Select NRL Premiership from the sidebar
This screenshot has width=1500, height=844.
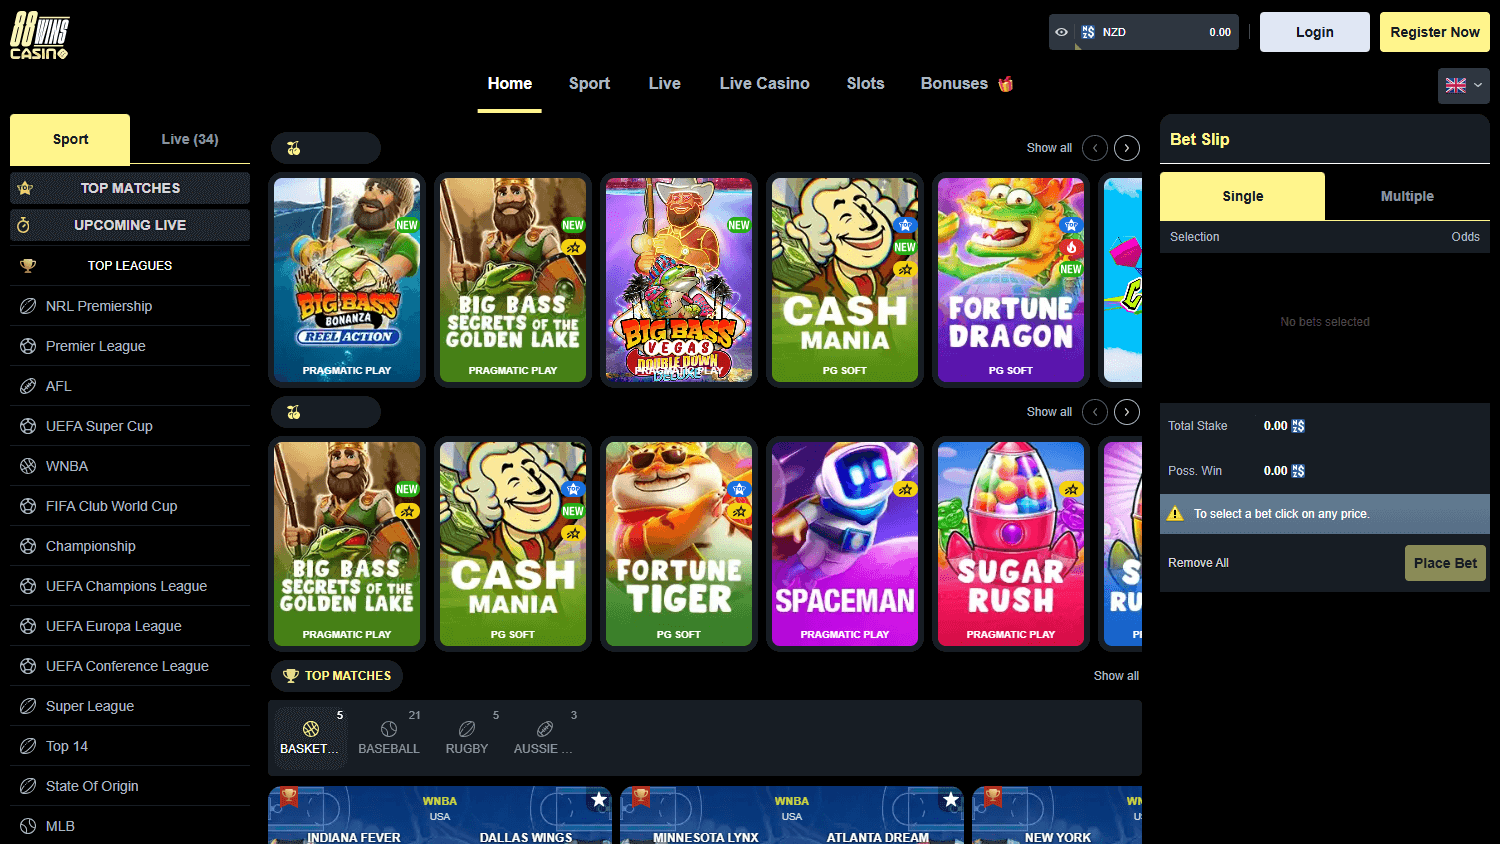(x=98, y=306)
